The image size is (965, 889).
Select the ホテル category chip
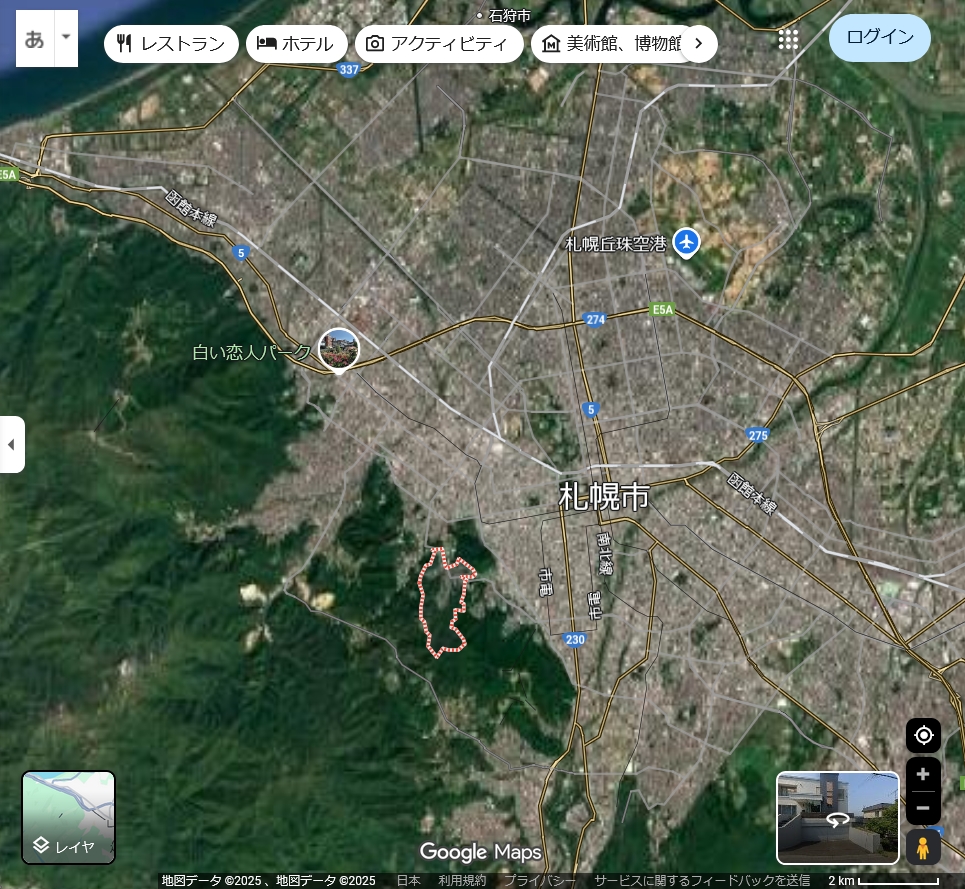296,44
